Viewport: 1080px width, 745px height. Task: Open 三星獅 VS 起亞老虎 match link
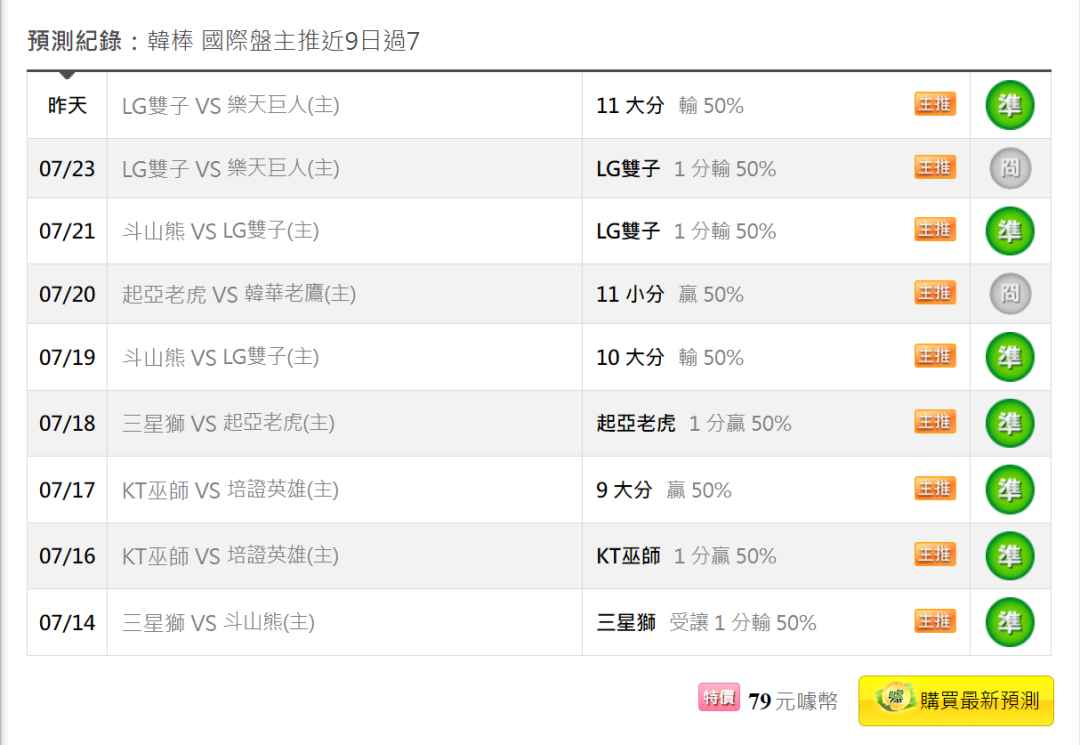tap(228, 423)
